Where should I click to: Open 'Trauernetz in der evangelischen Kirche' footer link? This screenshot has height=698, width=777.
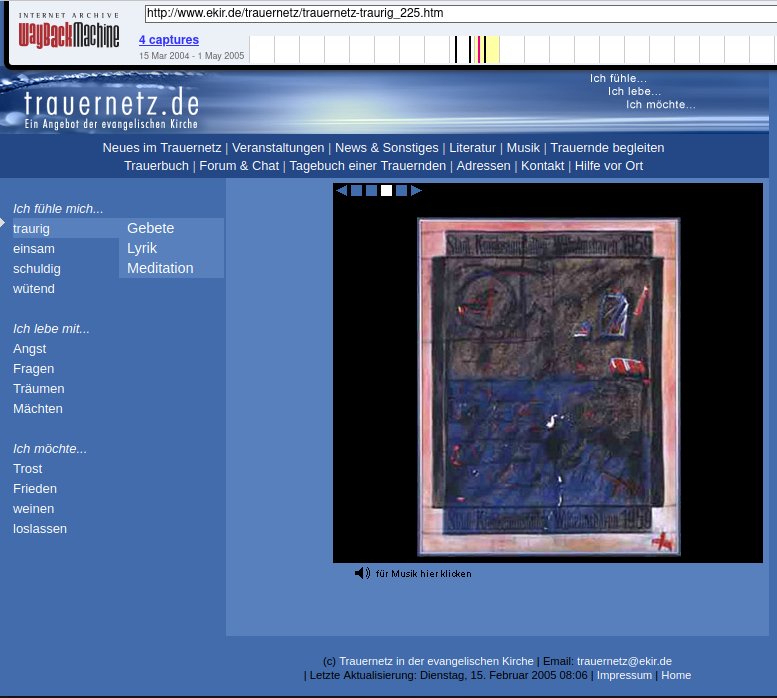tap(436, 661)
